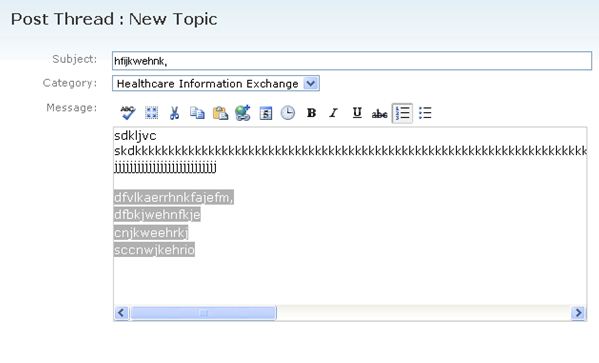Paste from clipboard icon in toolbar

tap(220, 113)
